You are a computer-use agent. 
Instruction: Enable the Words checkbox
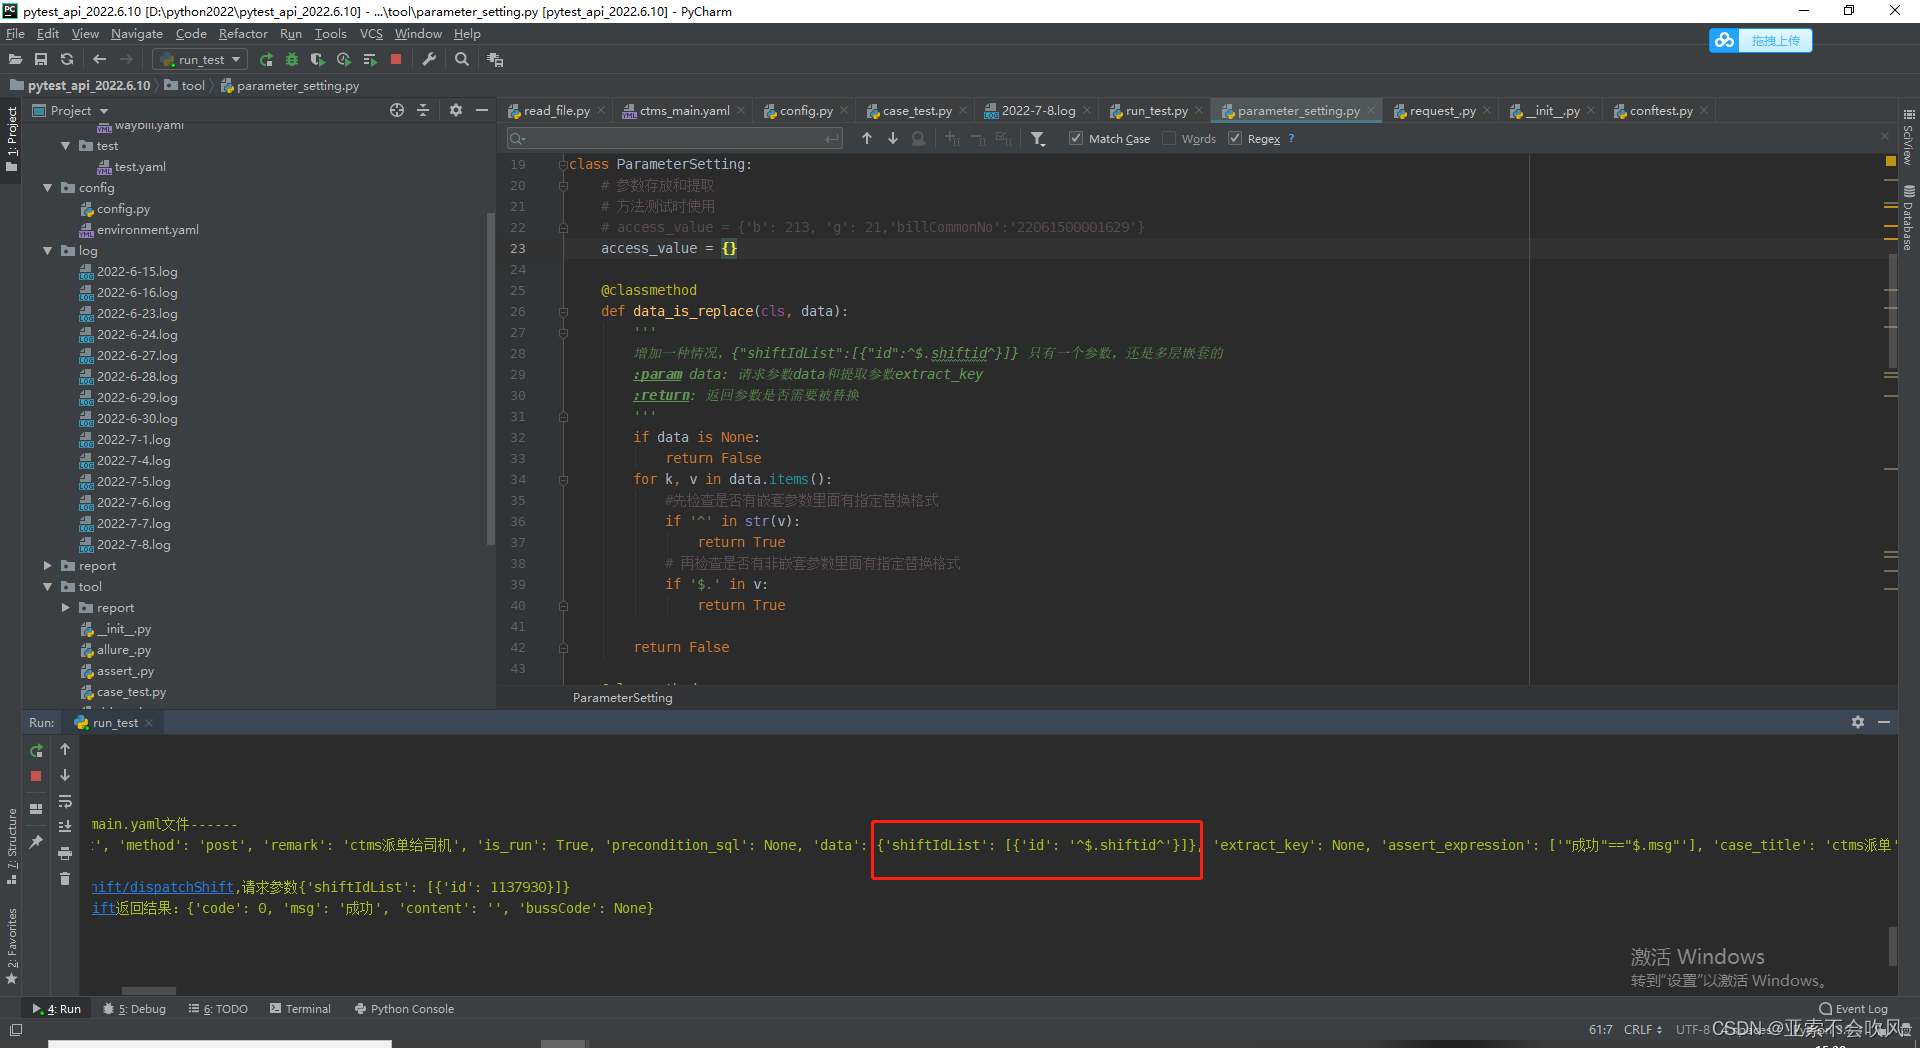coord(1169,139)
